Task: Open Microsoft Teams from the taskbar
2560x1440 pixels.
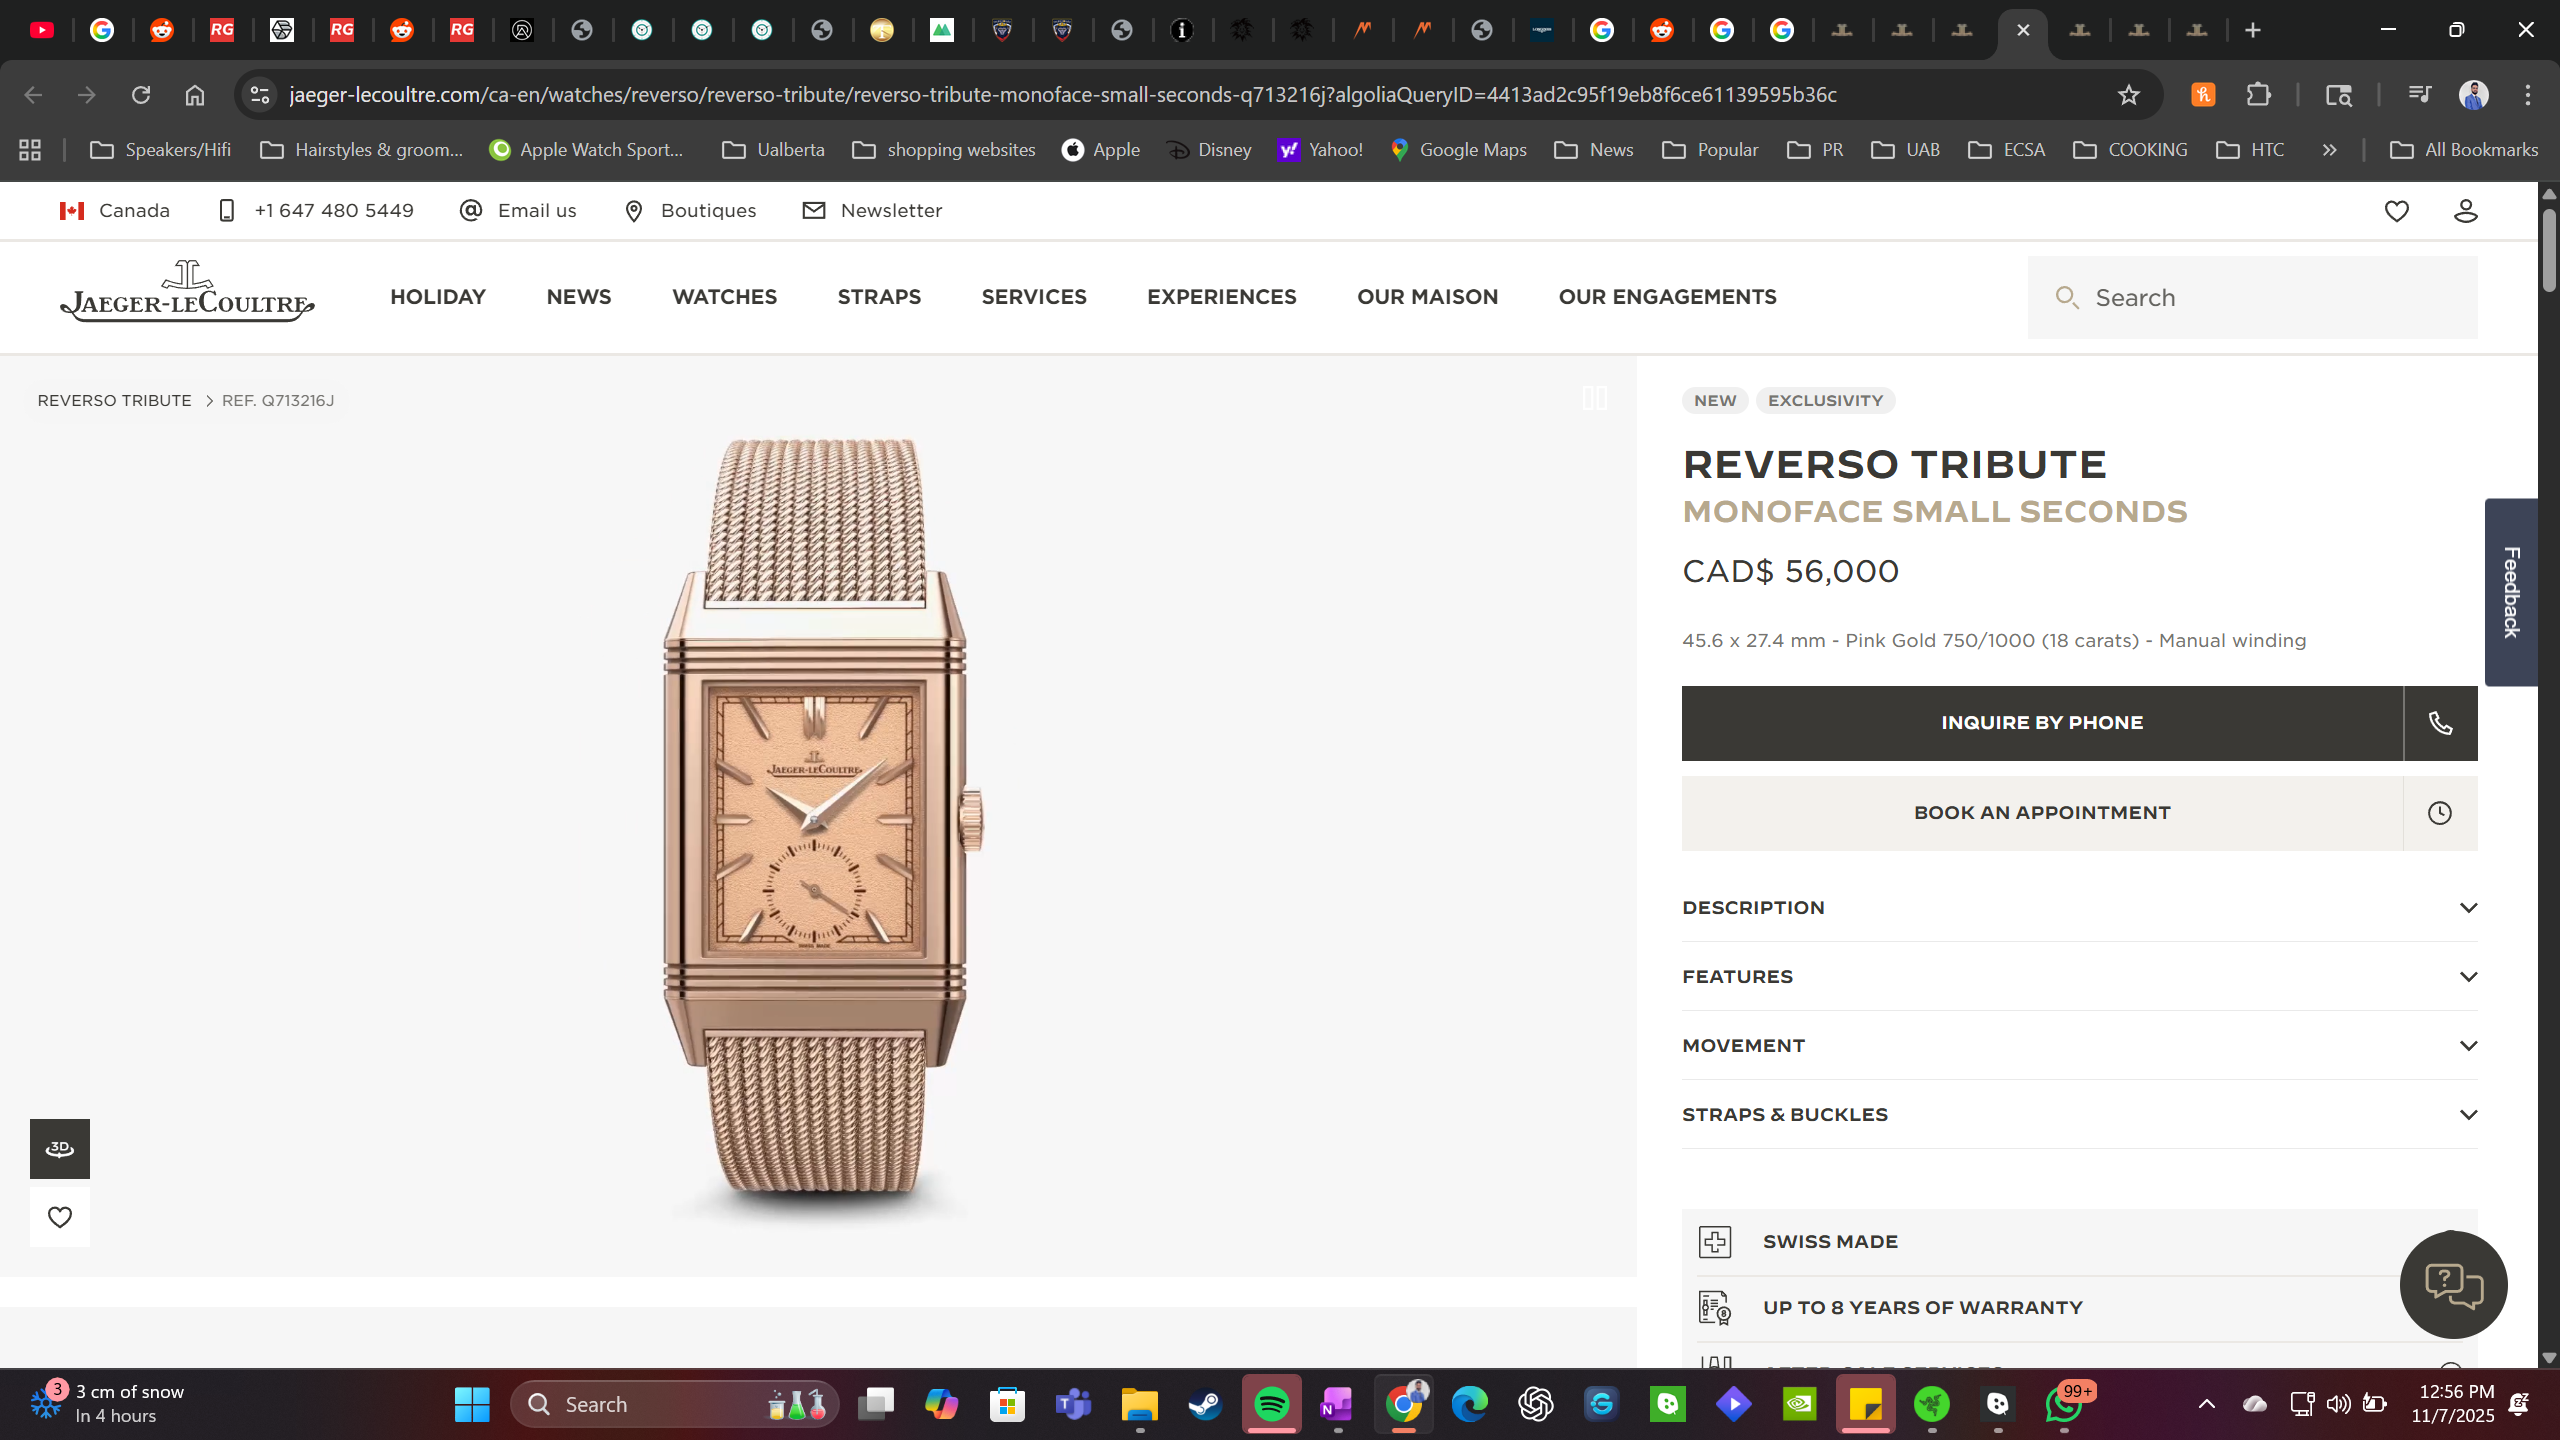Action: click(x=1073, y=1404)
